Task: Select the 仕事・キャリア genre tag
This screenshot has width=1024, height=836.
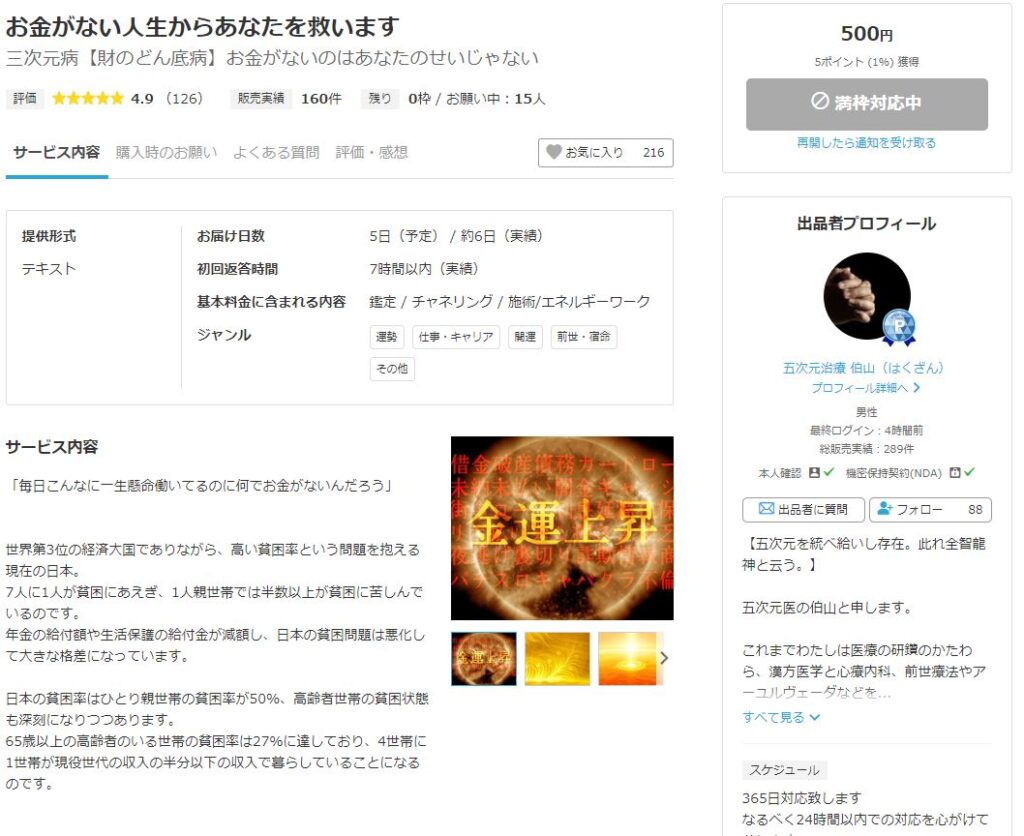Action: (456, 337)
